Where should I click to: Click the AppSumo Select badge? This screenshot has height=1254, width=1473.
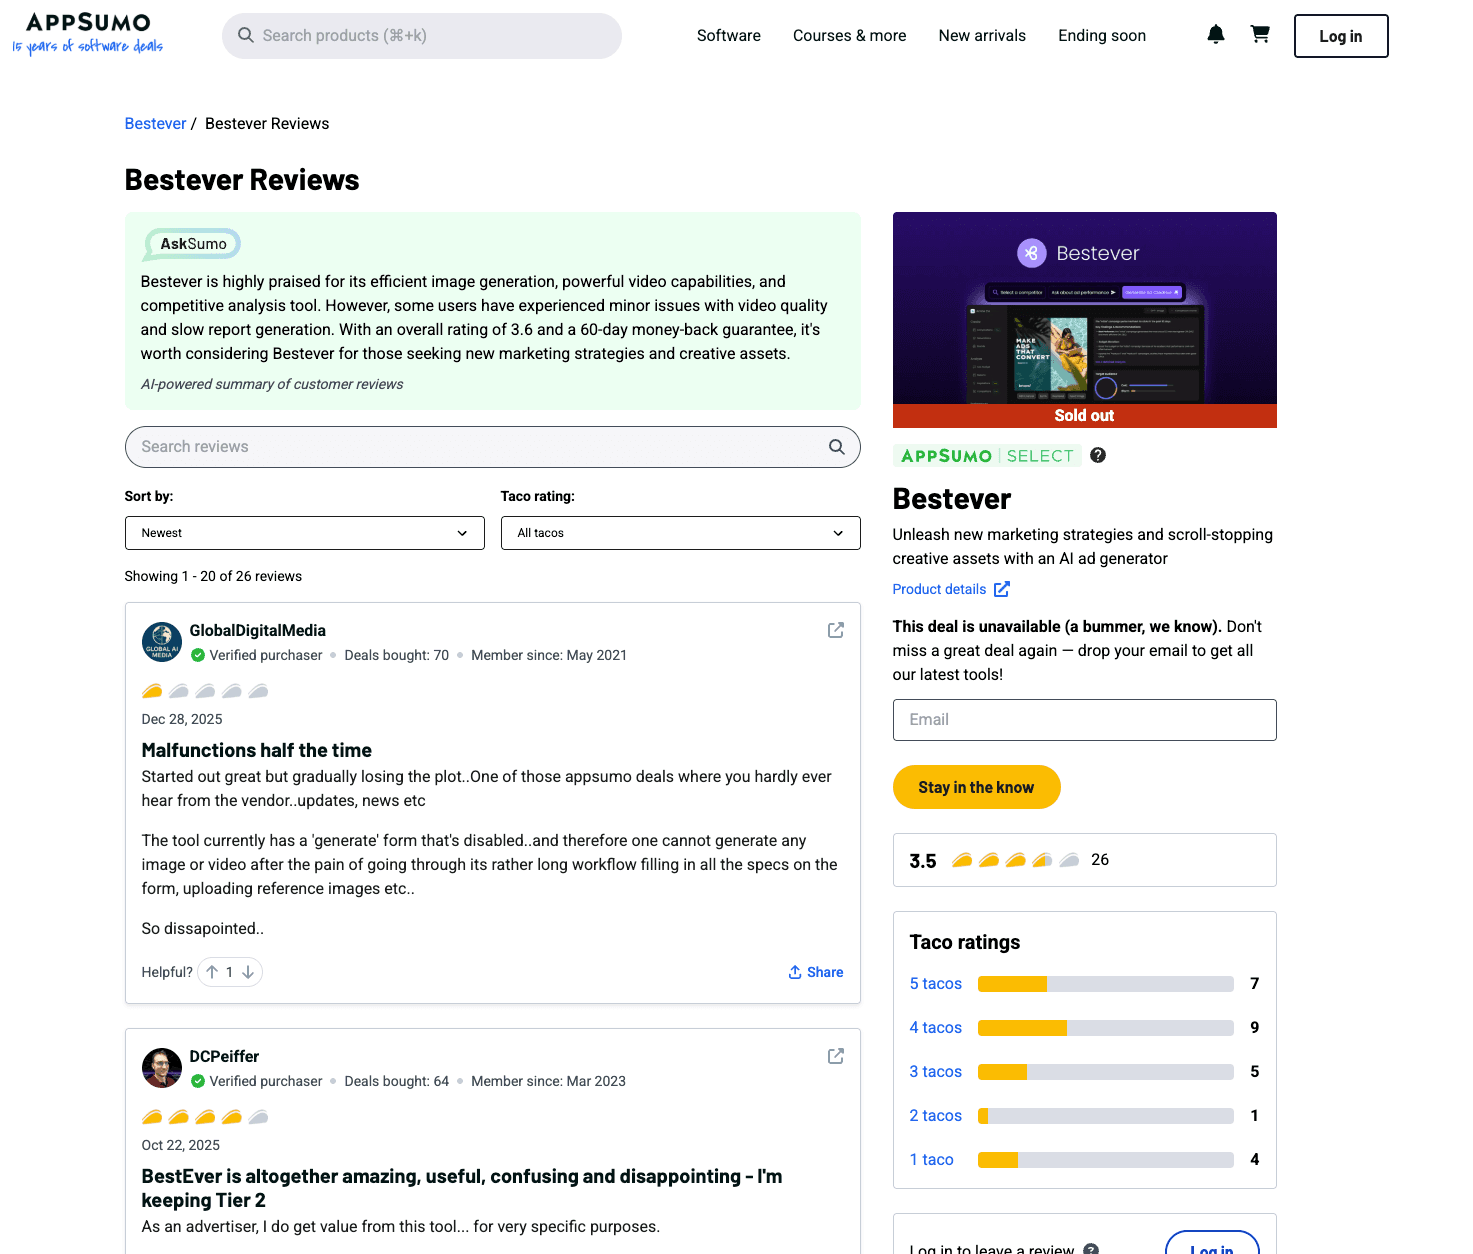point(987,456)
